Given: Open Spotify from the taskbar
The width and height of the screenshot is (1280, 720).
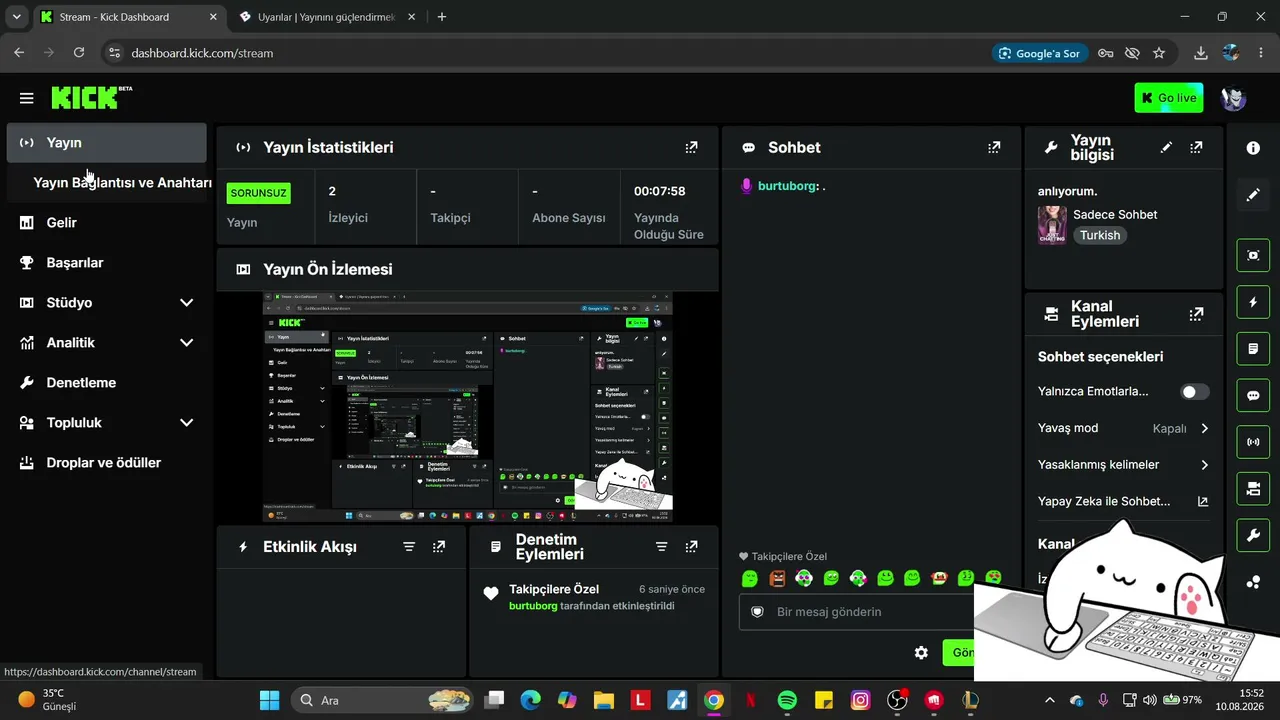Looking at the screenshot, I should 787,700.
